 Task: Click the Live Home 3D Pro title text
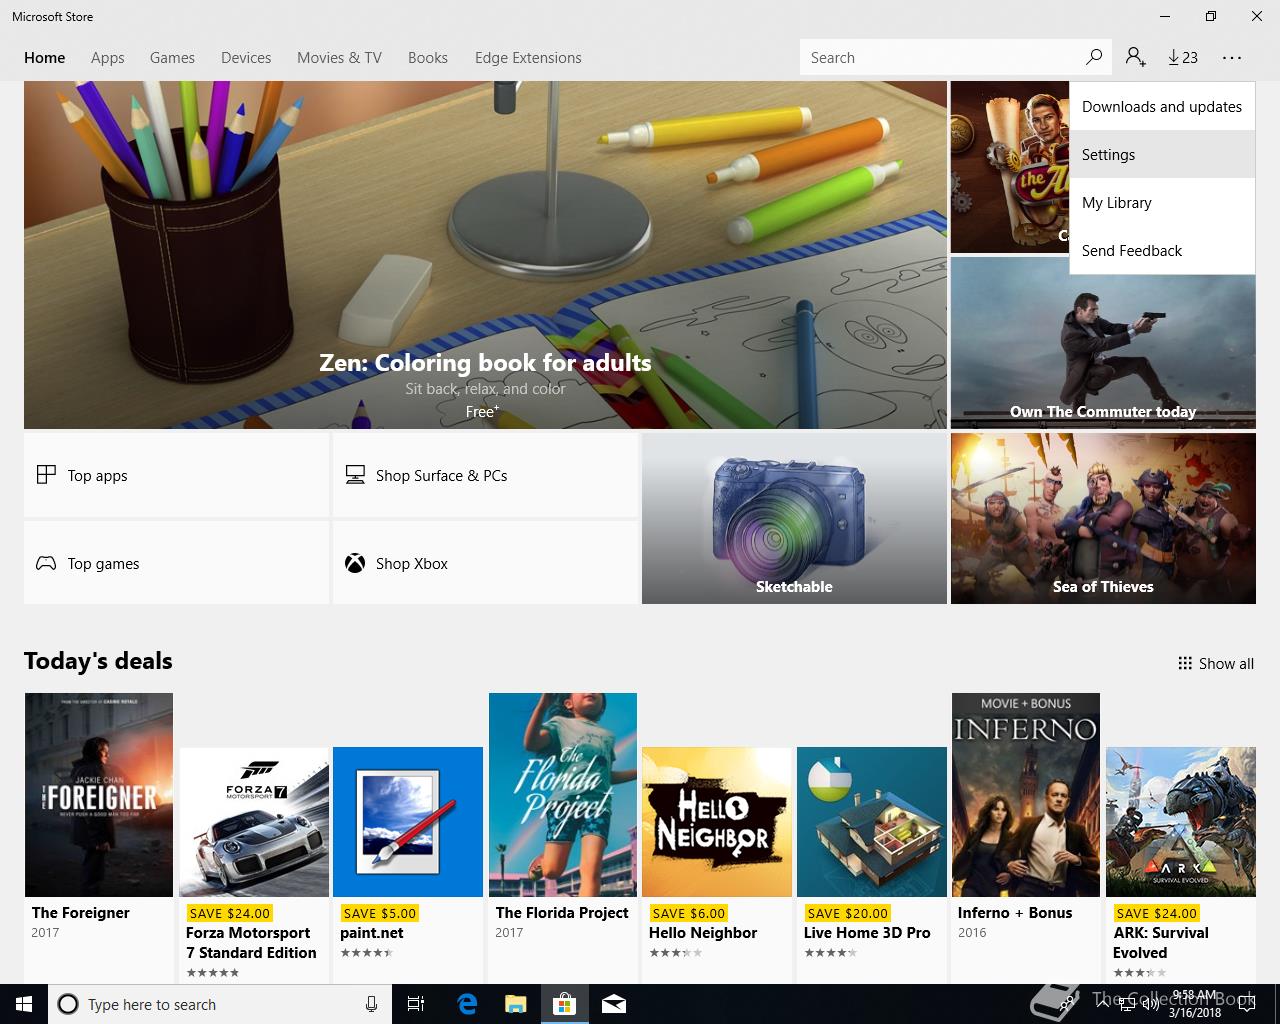(867, 933)
